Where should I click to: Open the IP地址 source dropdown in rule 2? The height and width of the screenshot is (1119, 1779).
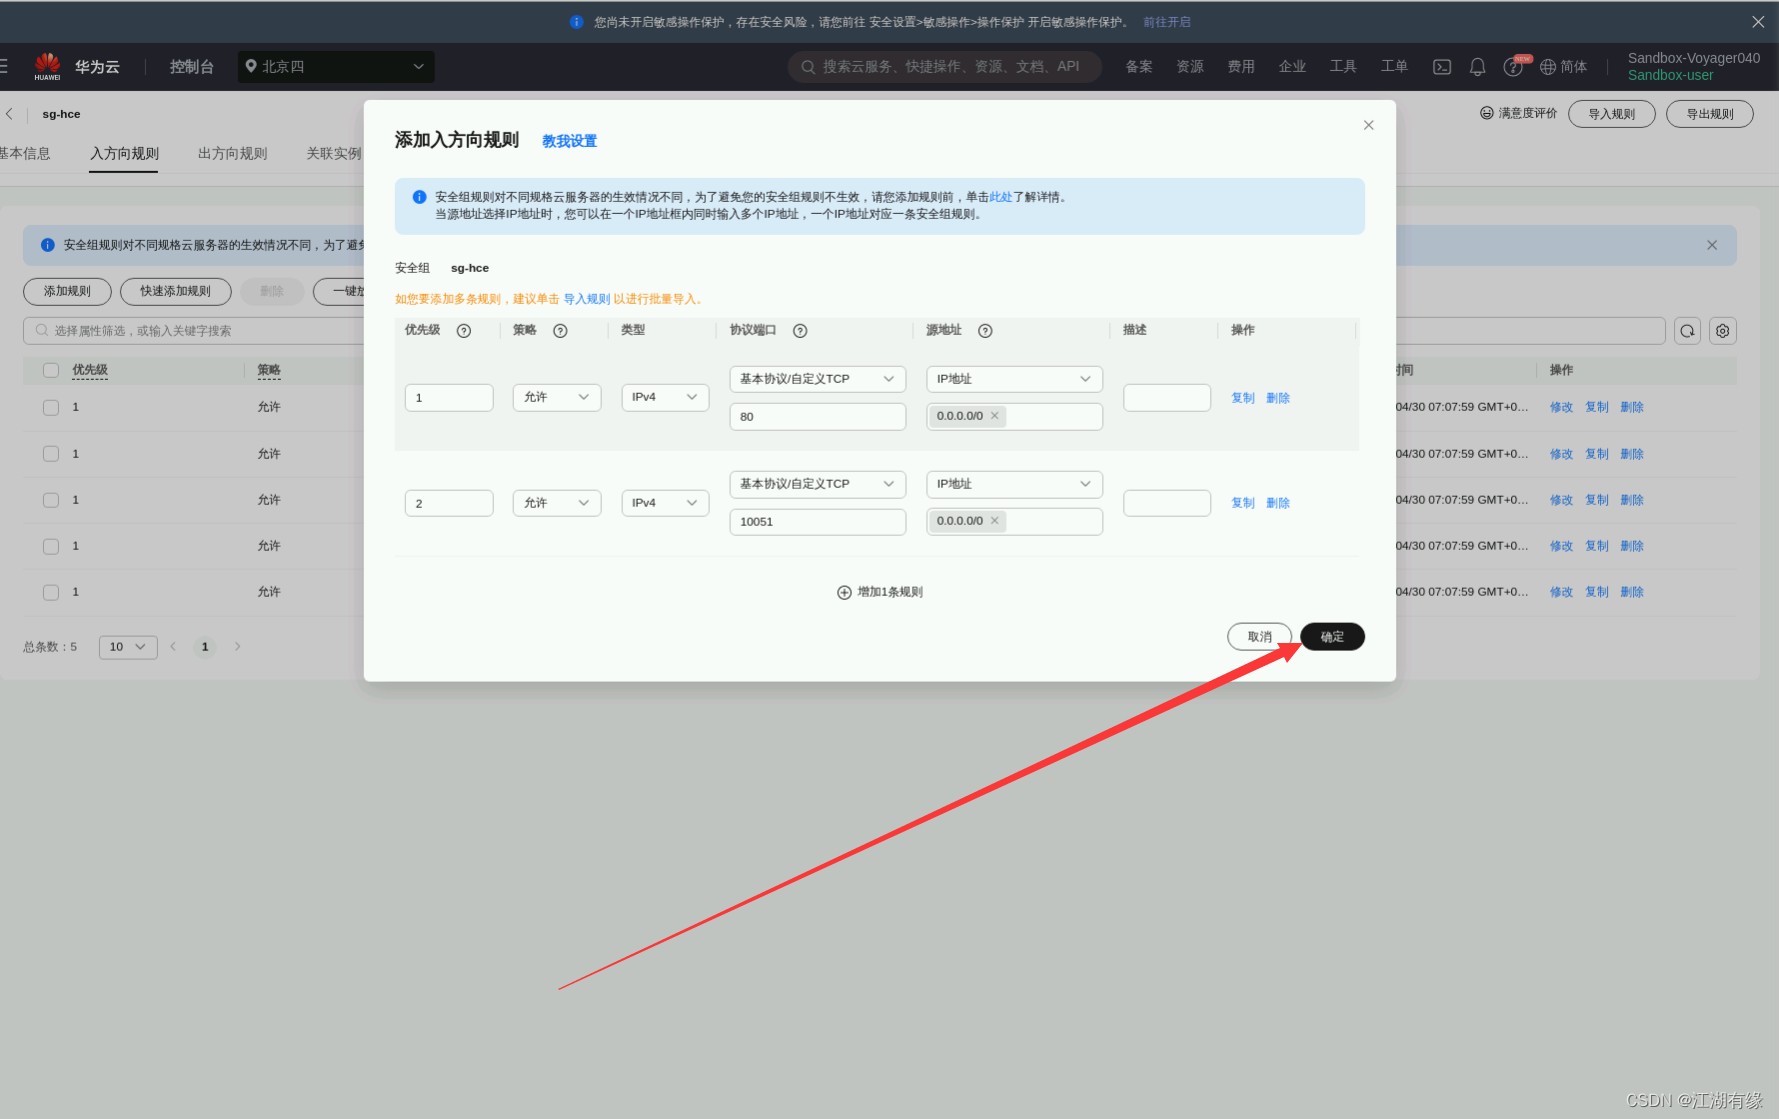1014,484
